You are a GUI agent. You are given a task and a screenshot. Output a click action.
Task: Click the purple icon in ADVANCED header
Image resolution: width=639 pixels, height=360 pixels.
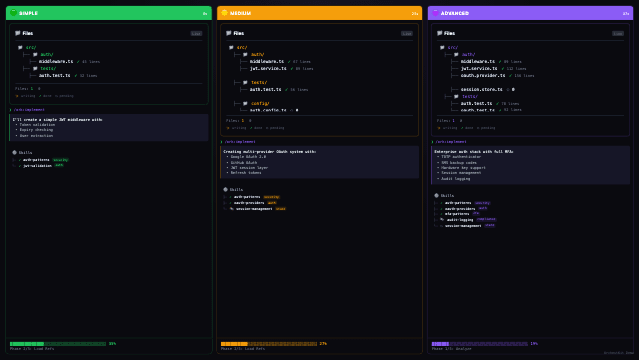pyautogui.click(x=435, y=13)
